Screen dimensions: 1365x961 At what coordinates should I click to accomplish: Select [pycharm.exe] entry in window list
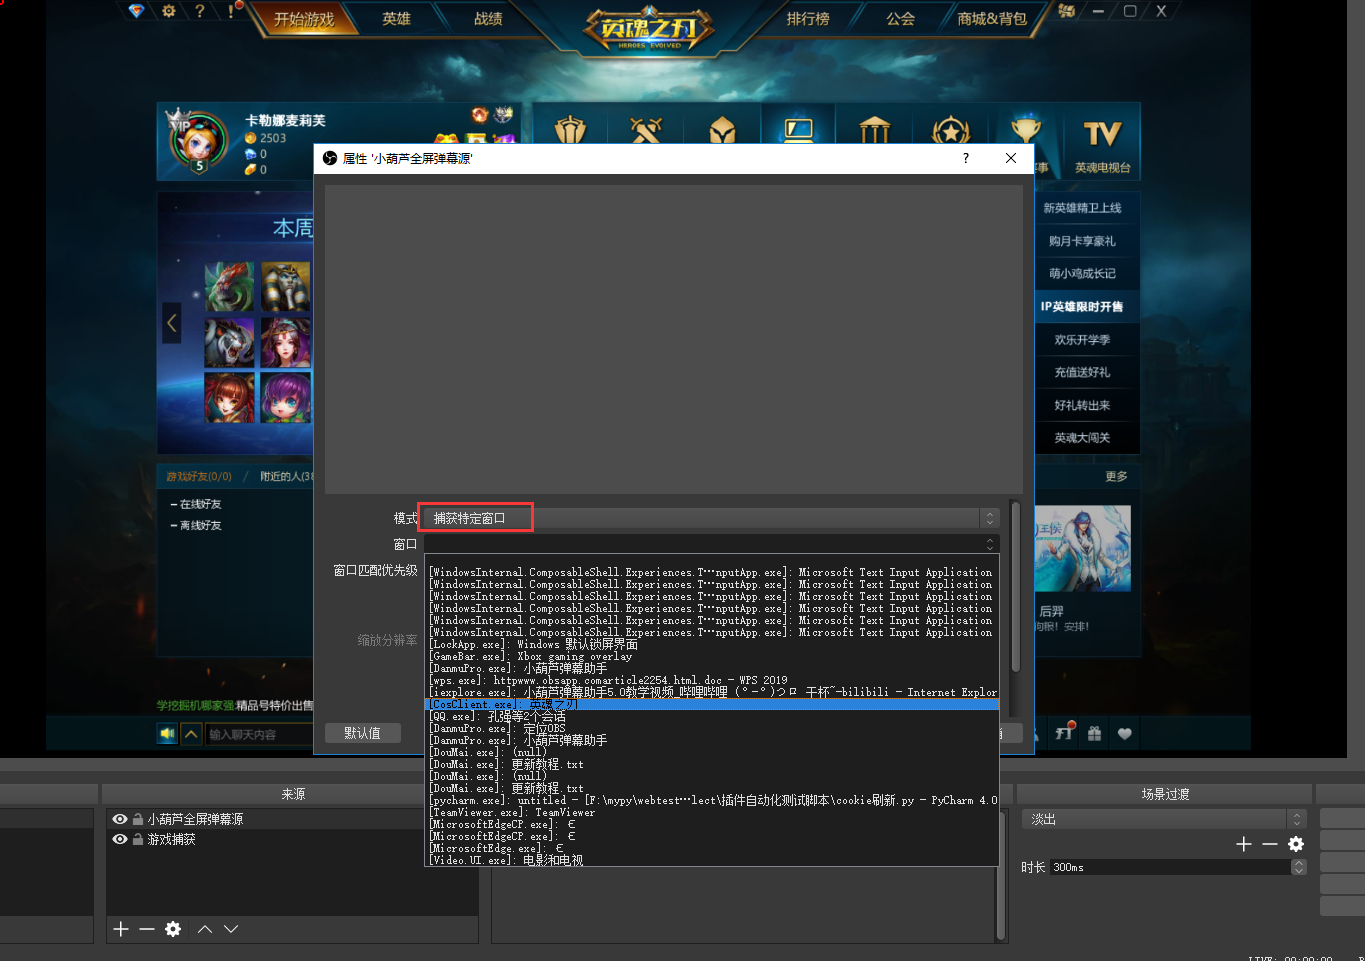(711, 801)
